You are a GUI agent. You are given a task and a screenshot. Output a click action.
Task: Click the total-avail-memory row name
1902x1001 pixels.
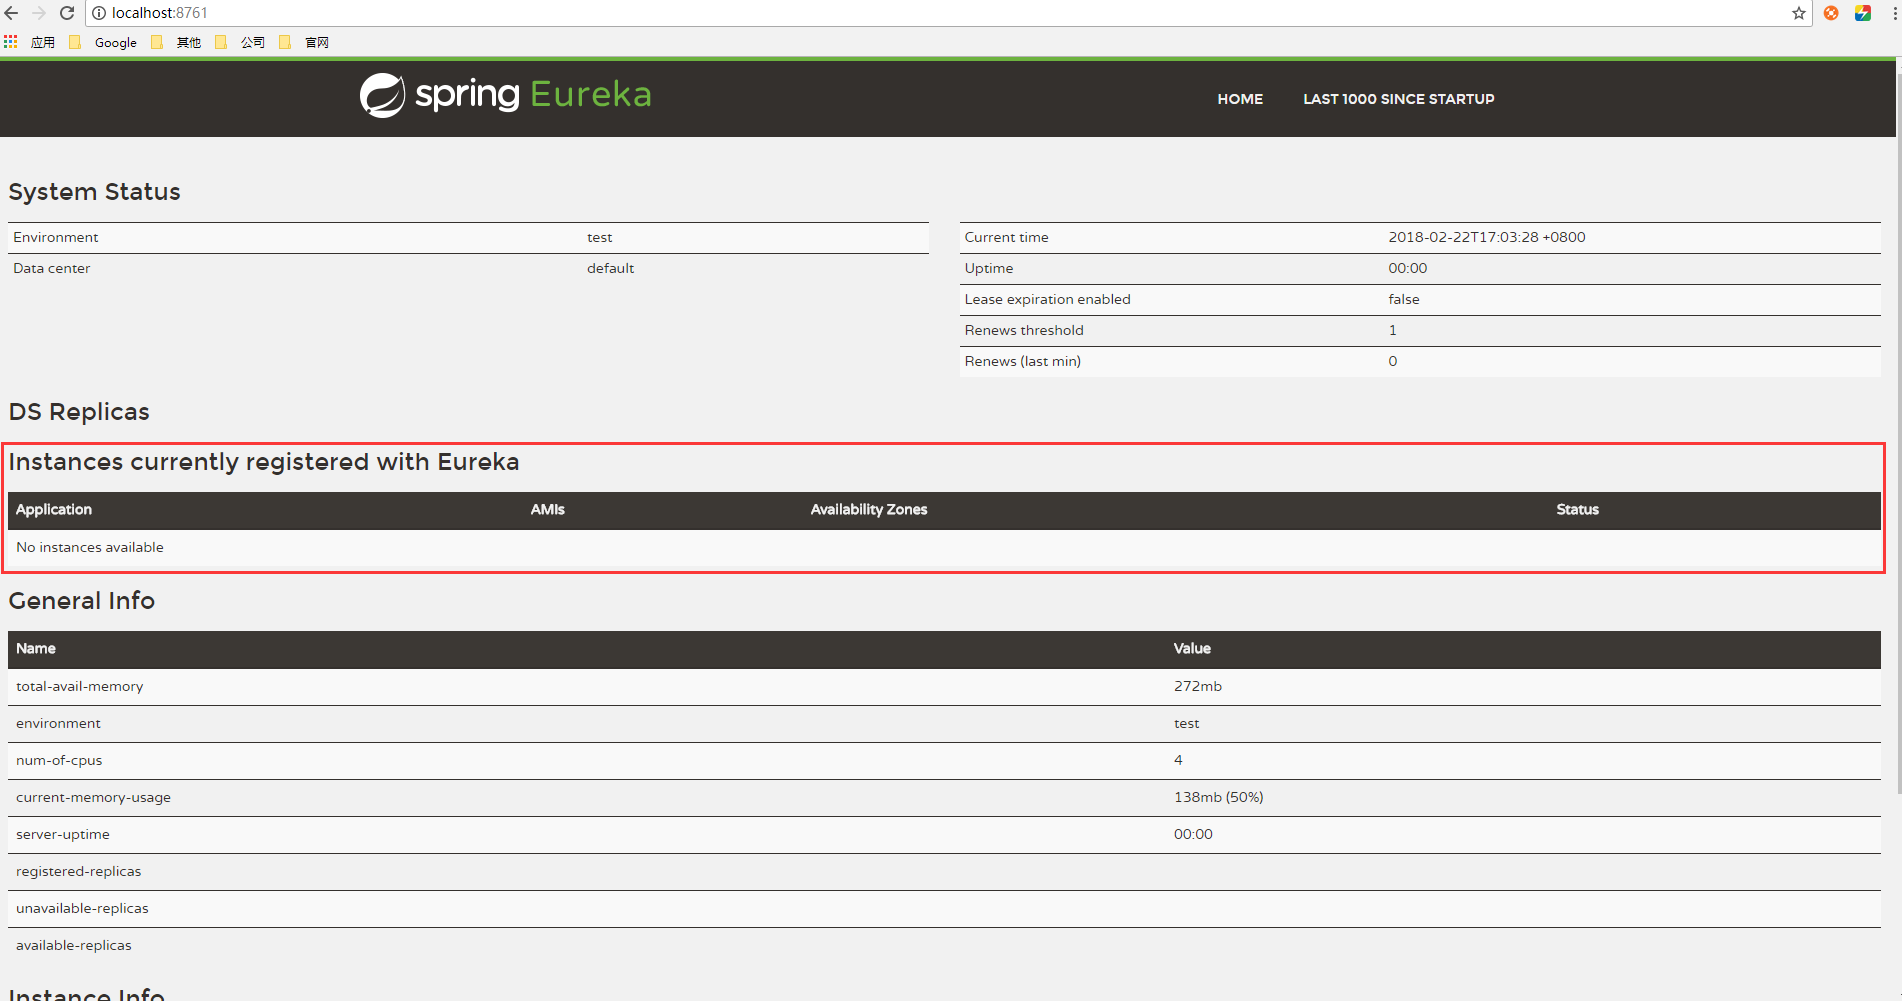[x=80, y=686]
